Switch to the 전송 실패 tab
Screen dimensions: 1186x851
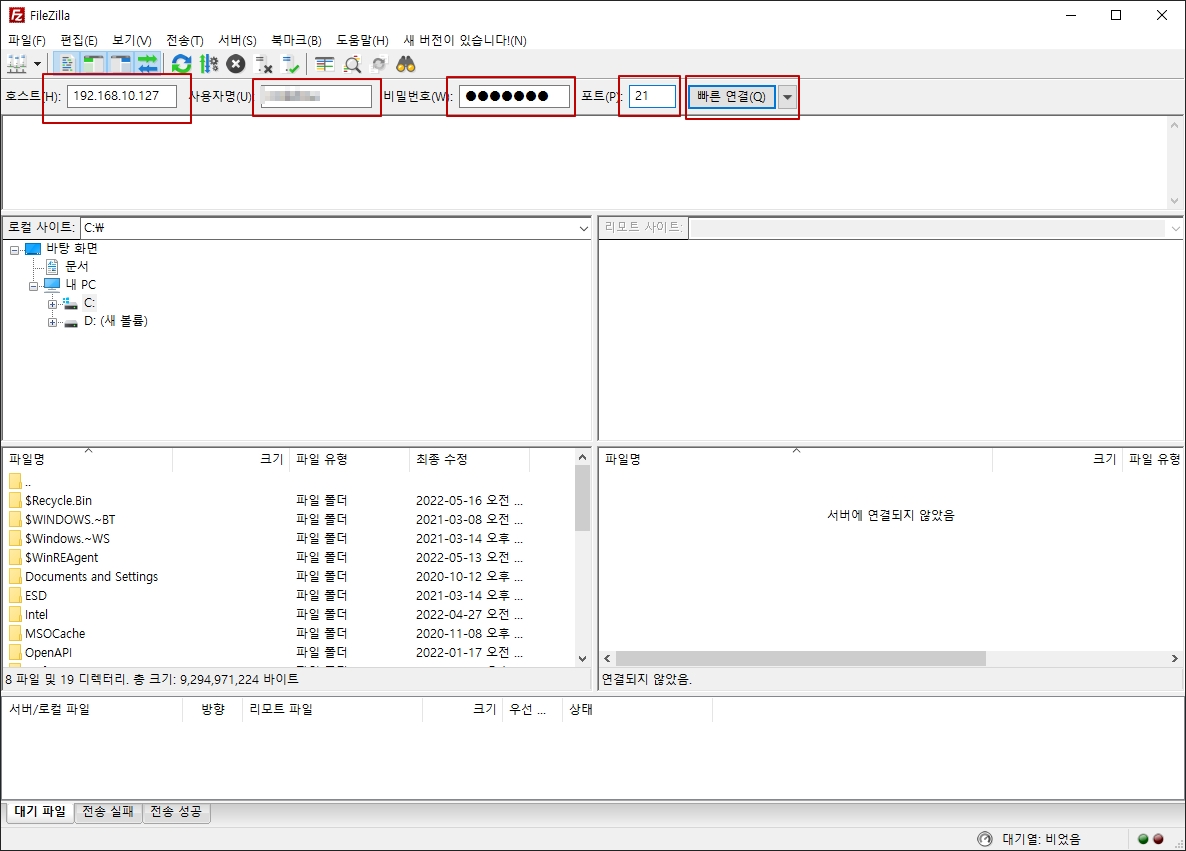(x=107, y=812)
